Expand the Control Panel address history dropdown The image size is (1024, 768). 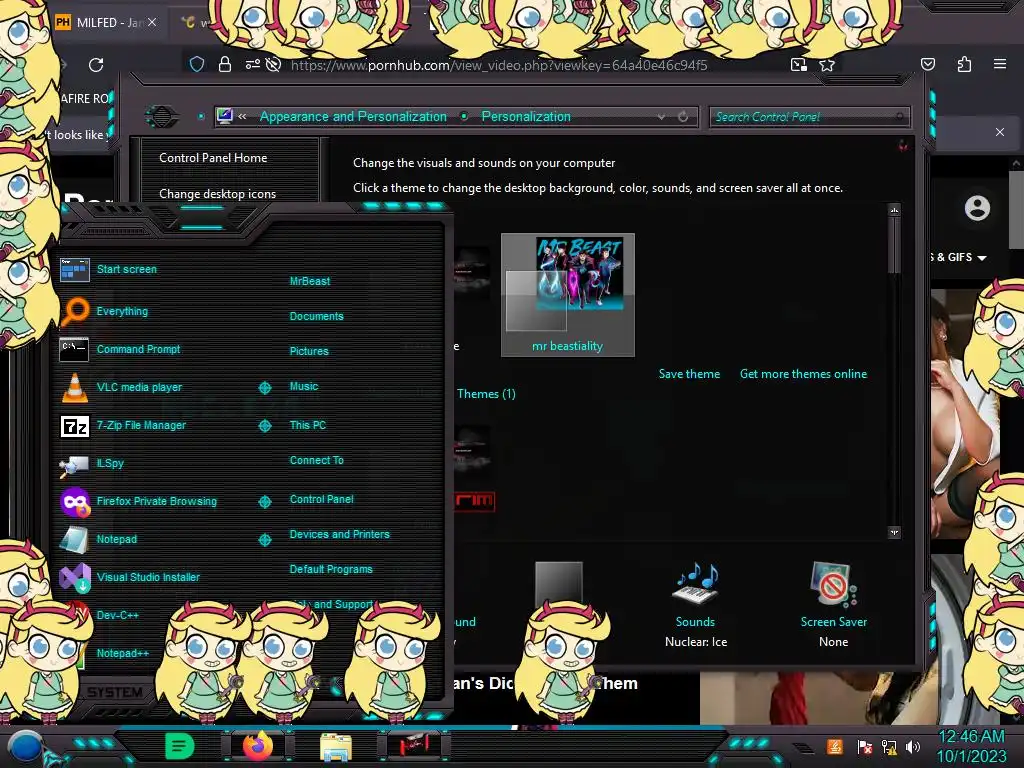point(662,117)
